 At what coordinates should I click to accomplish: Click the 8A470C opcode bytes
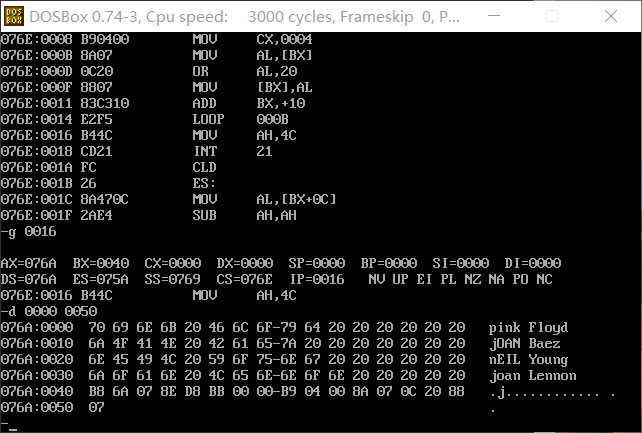coord(105,199)
